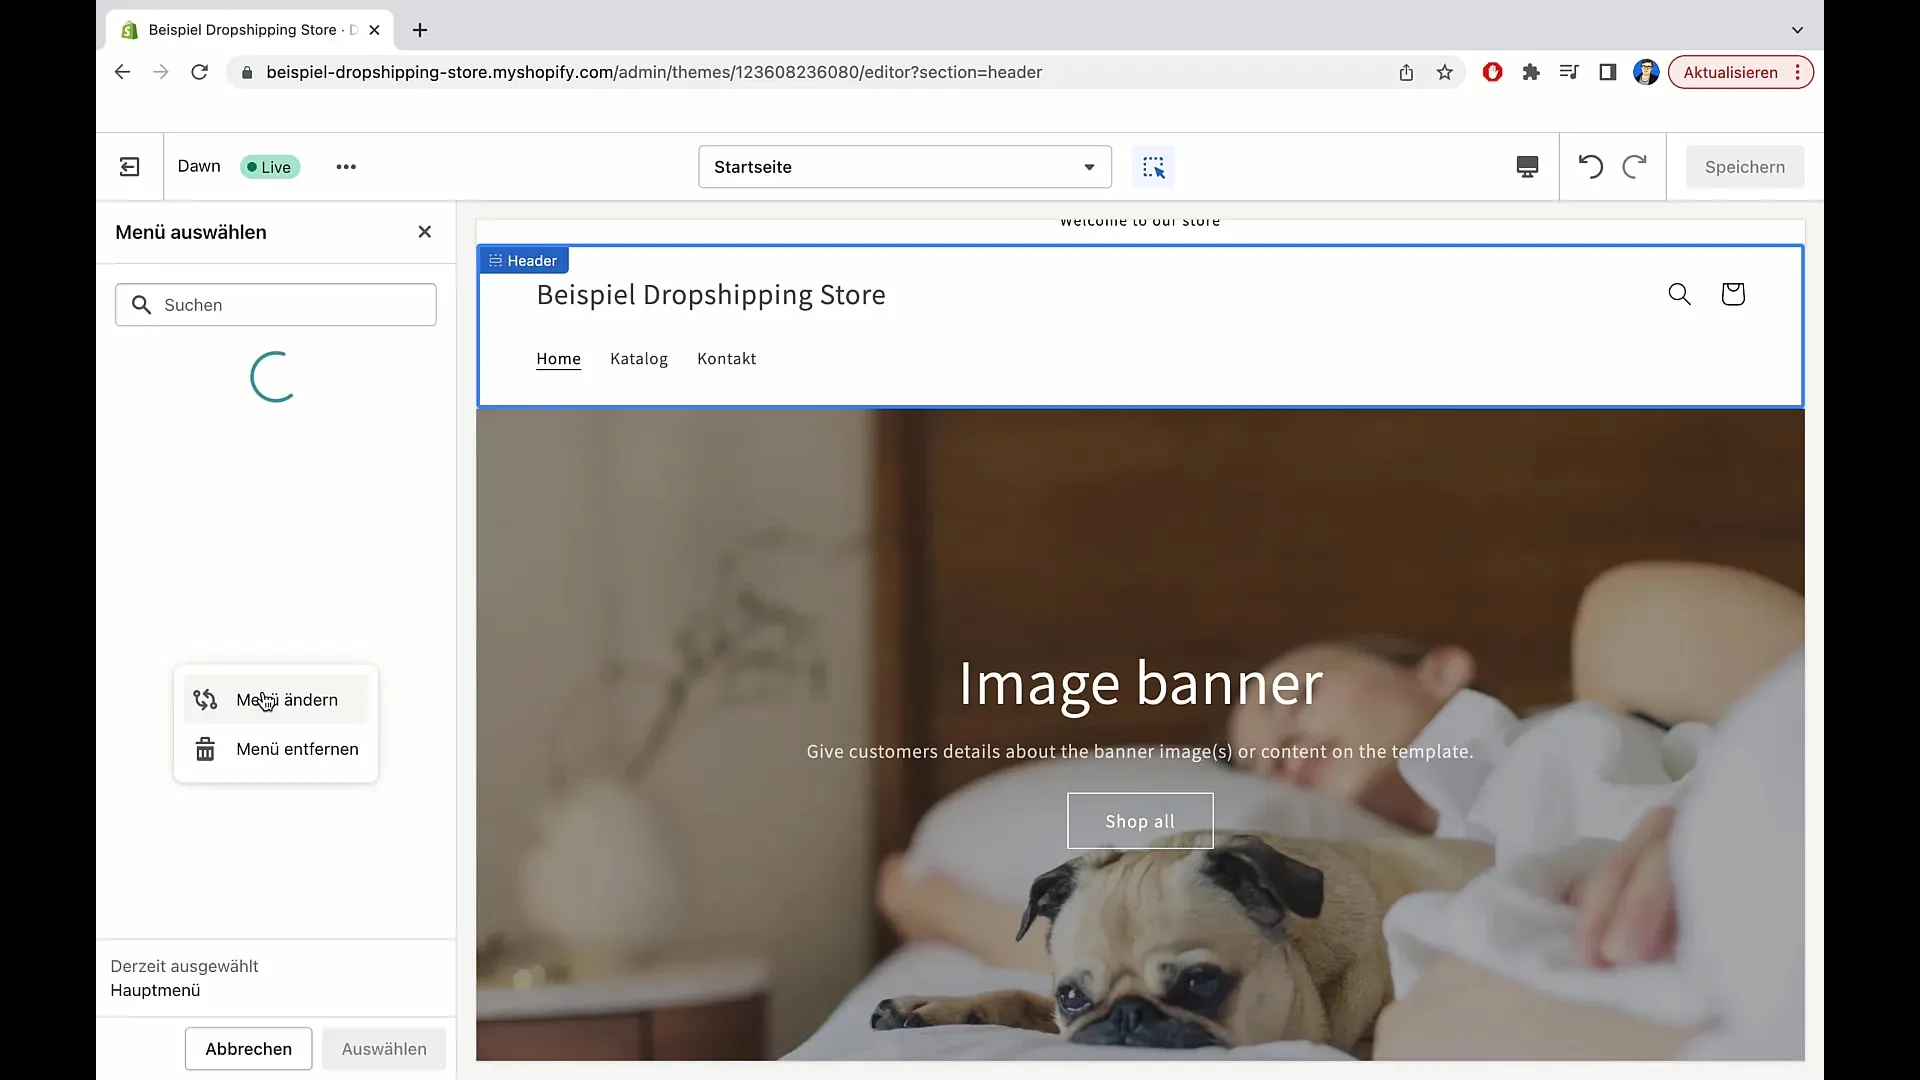The image size is (1920, 1080).
Task: Share this page via address bar icon
Action: tap(1406, 72)
